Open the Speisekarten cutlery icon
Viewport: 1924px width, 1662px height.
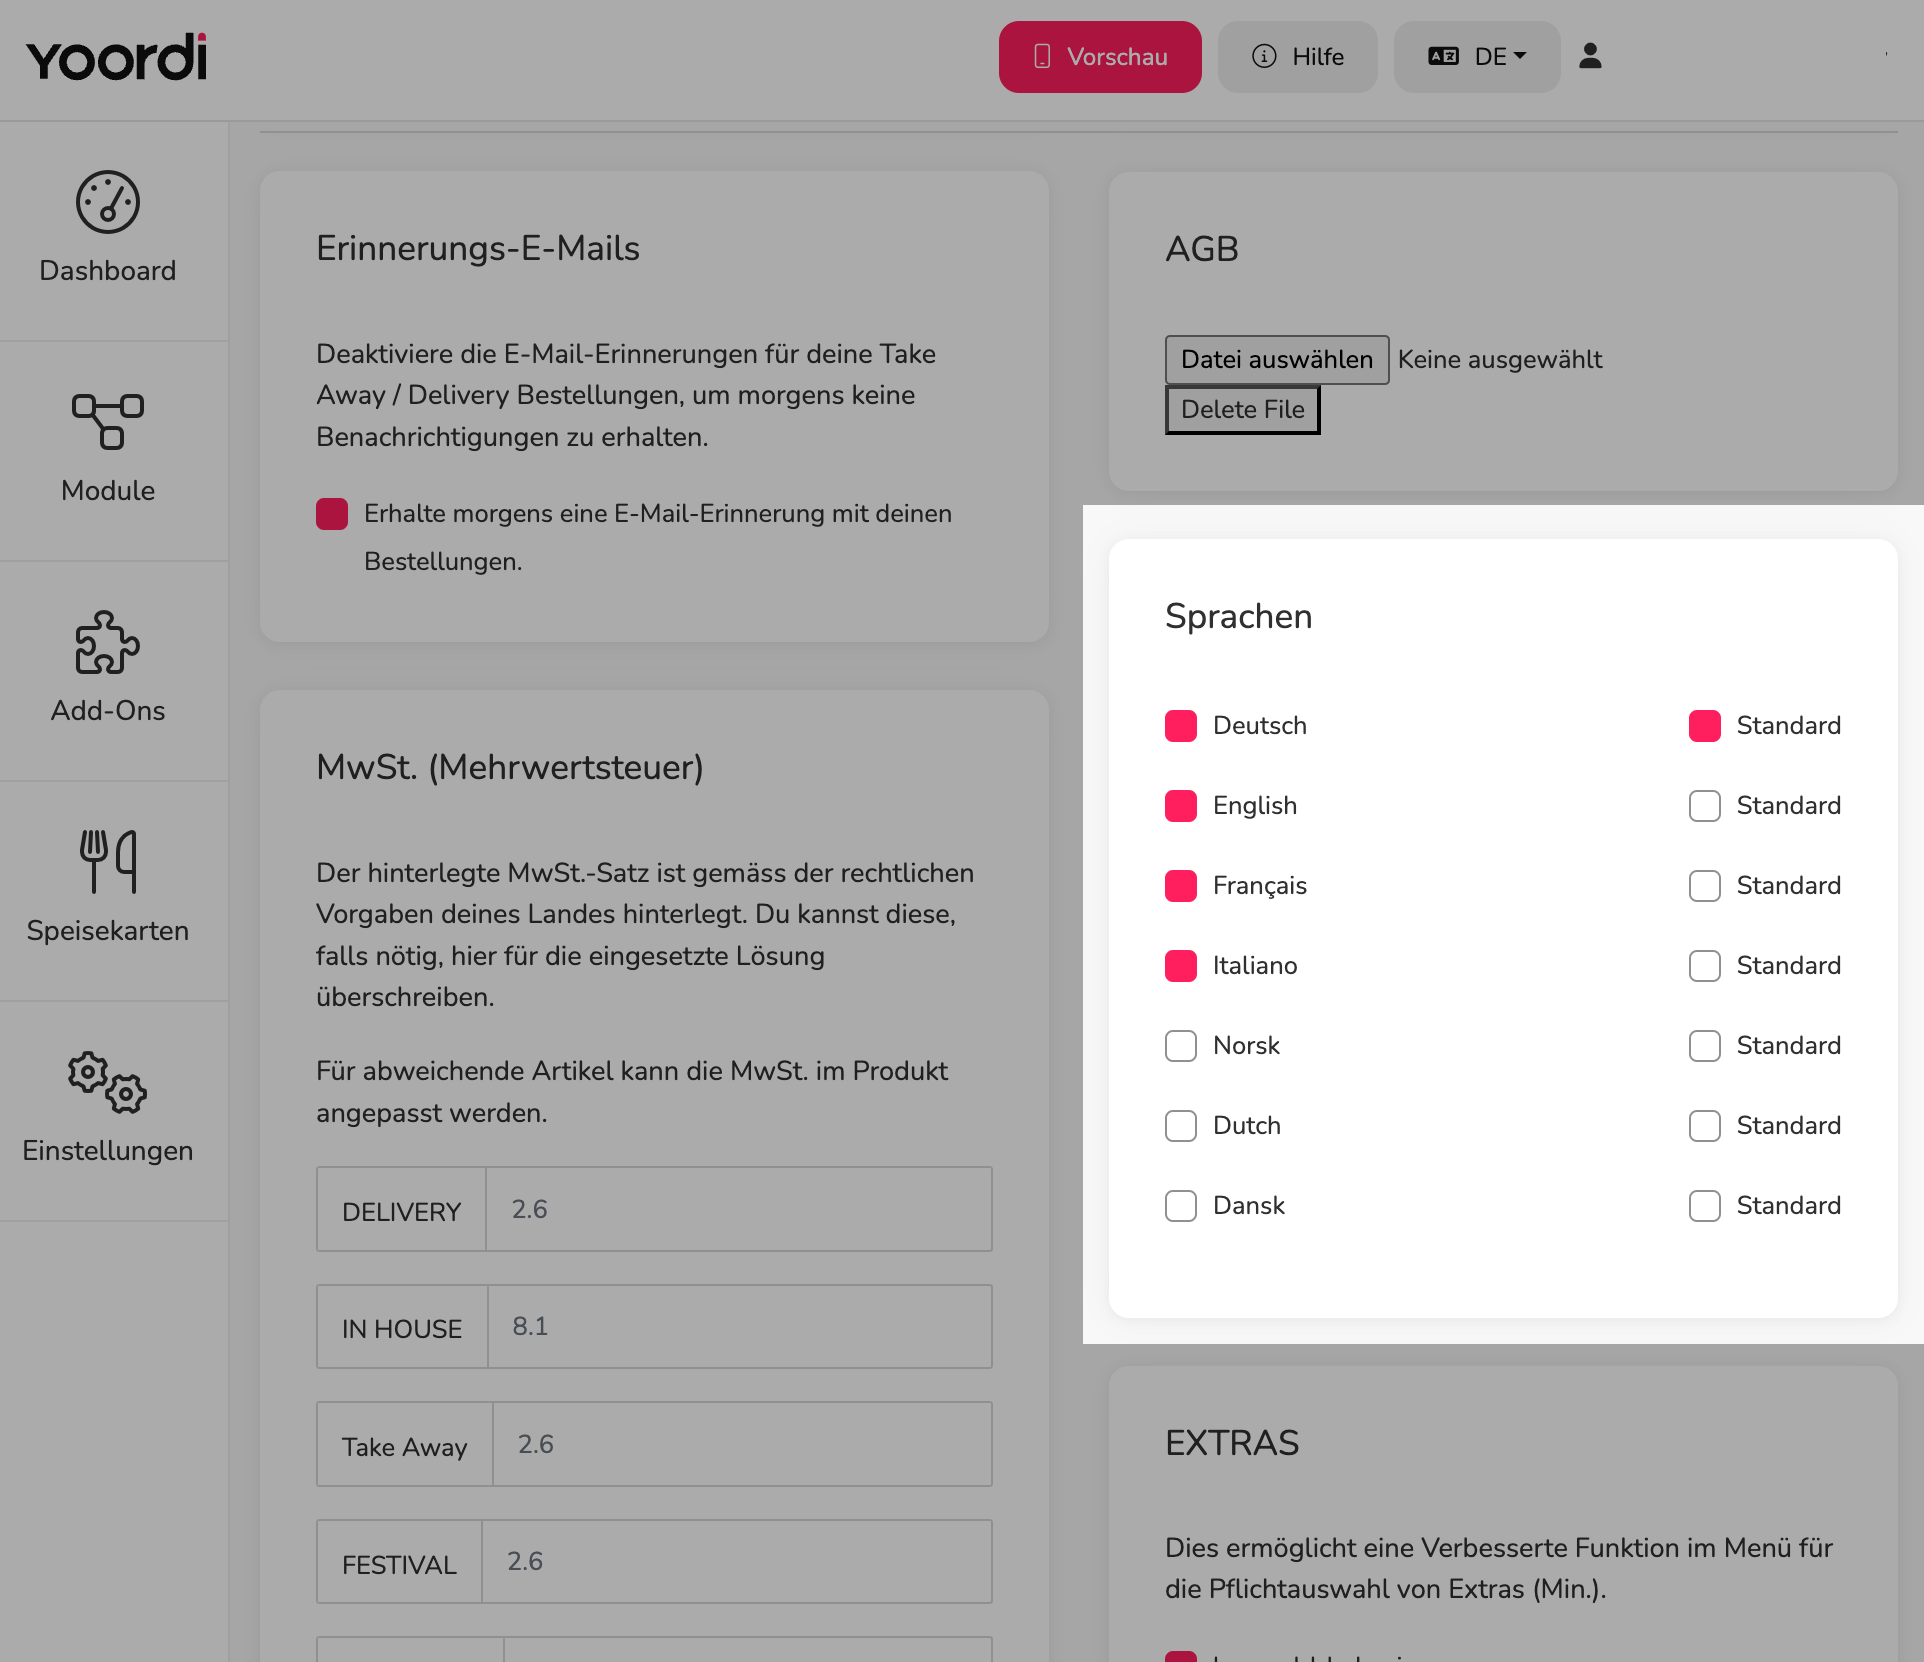[108, 861]
